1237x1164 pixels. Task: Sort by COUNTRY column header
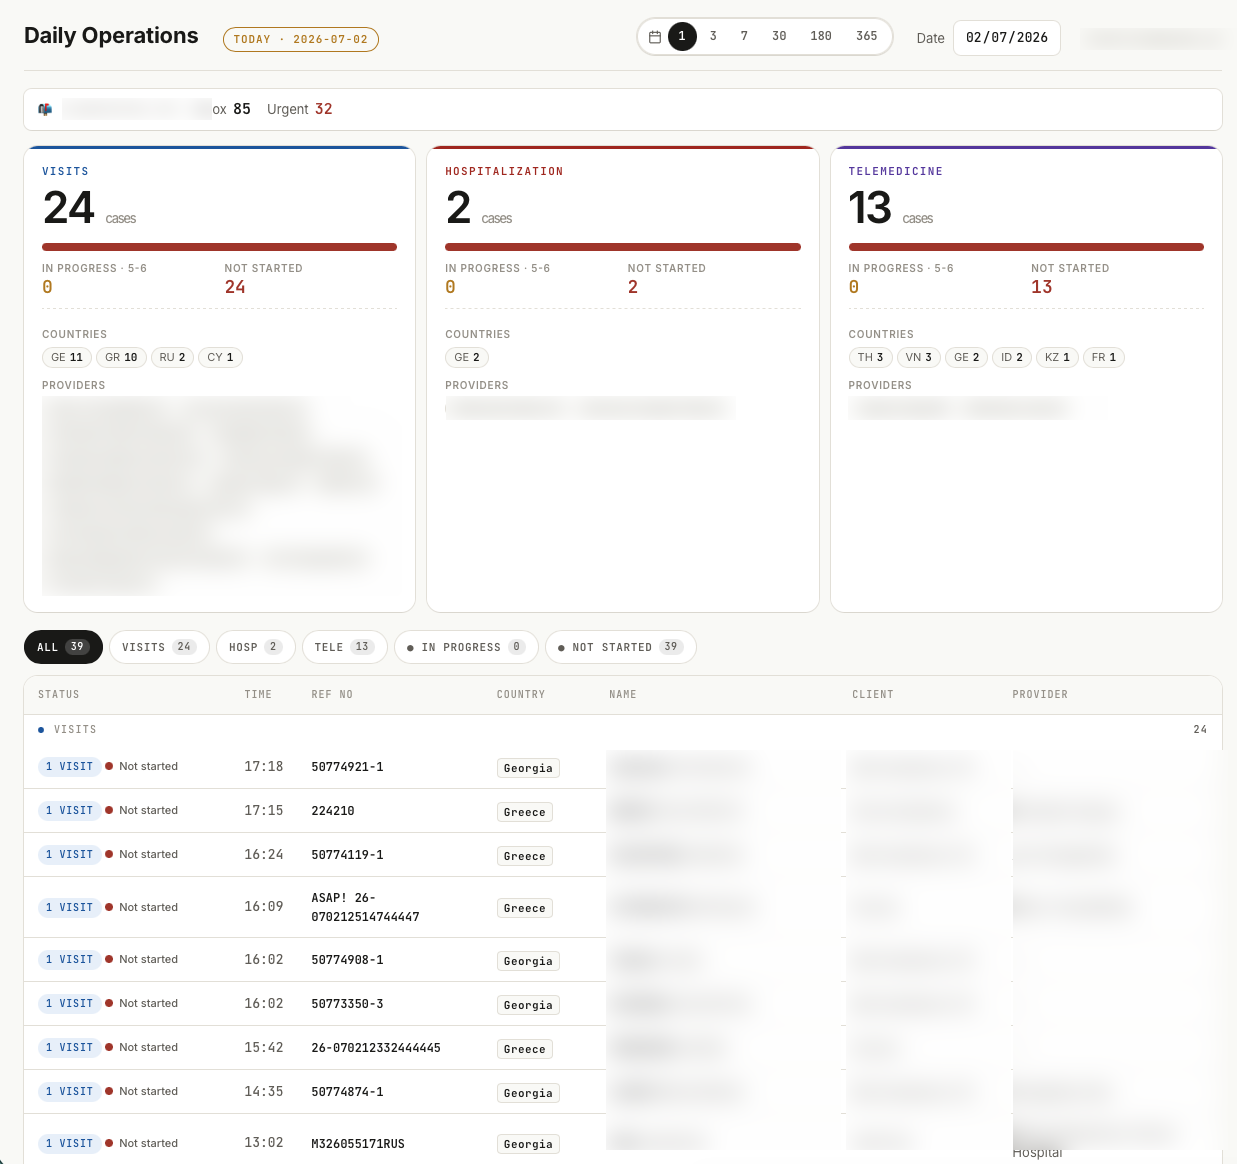coord(521,694)
